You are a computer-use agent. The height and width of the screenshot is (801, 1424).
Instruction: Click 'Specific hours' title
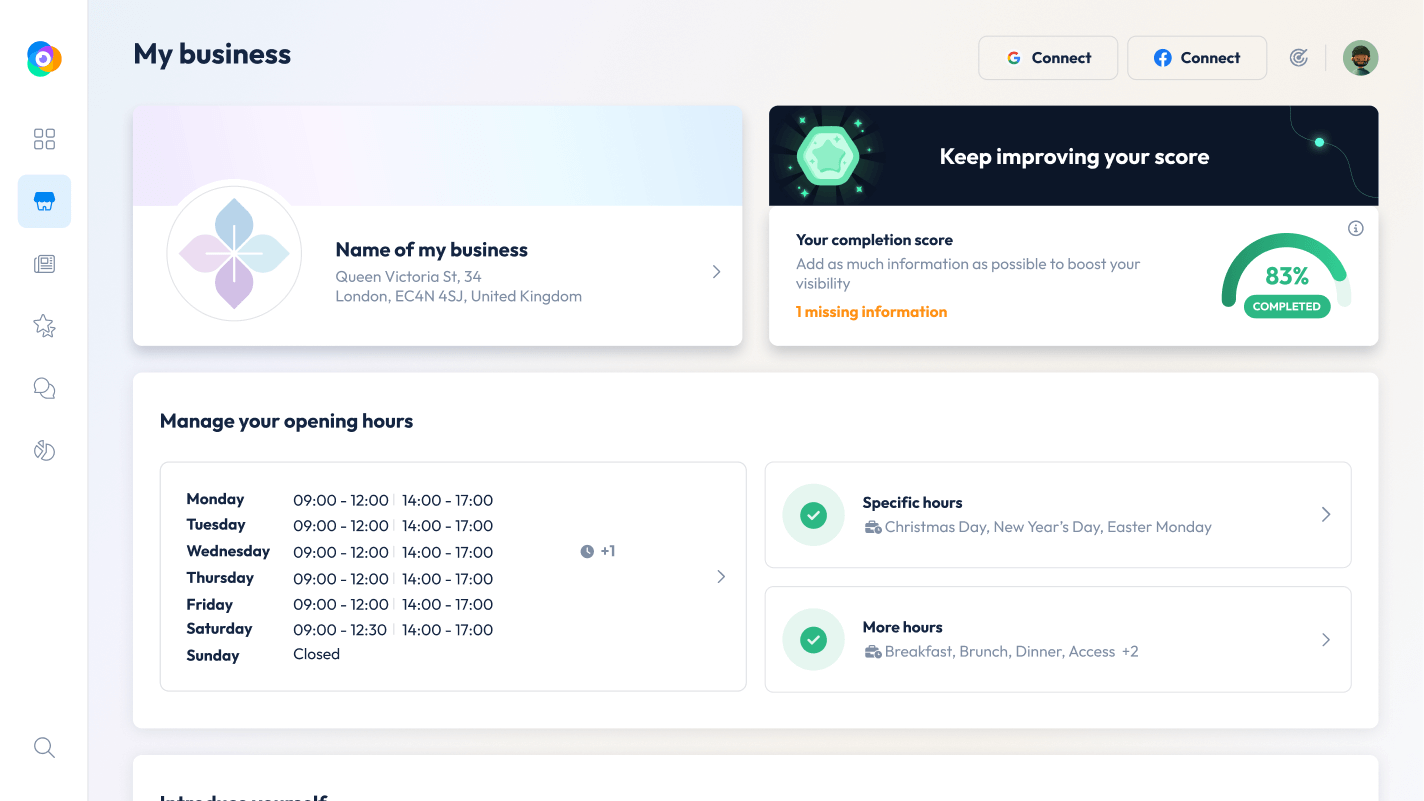[912, 503]
